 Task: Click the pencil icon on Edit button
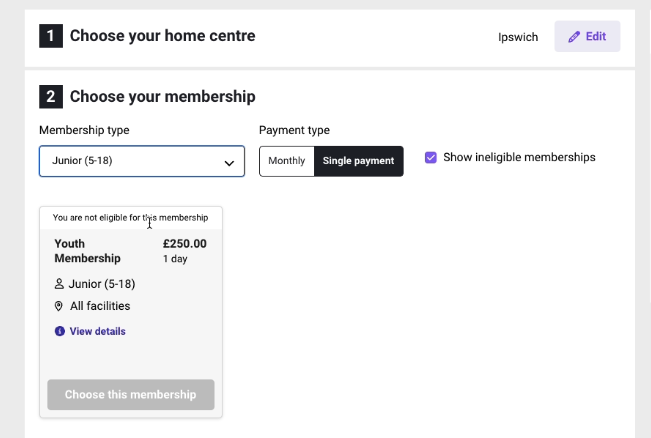[574, 37]
